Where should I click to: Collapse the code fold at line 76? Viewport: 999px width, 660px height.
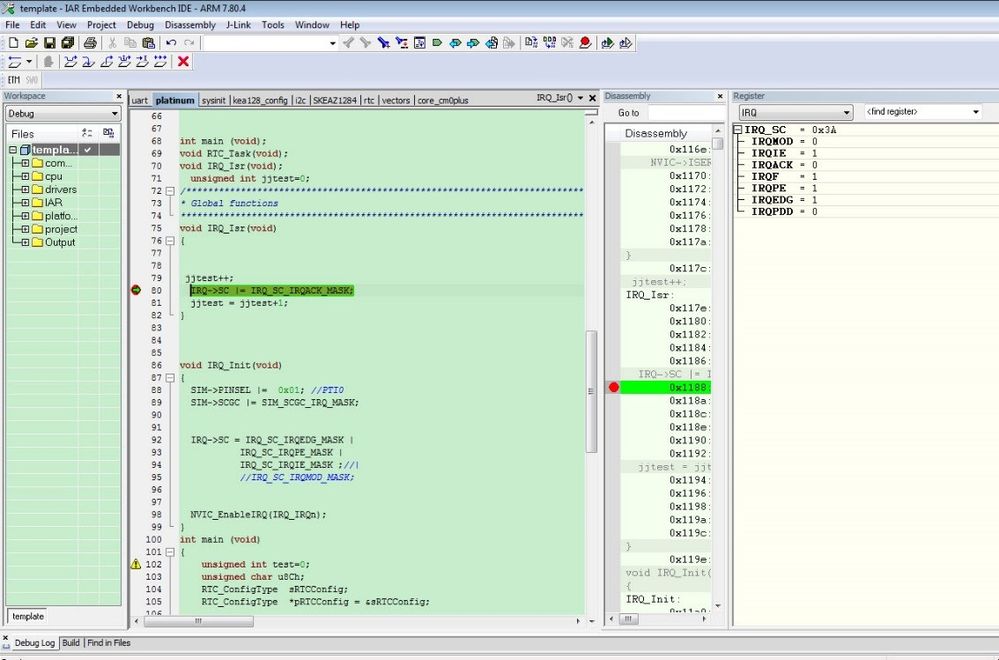click(x=170, y=241)
